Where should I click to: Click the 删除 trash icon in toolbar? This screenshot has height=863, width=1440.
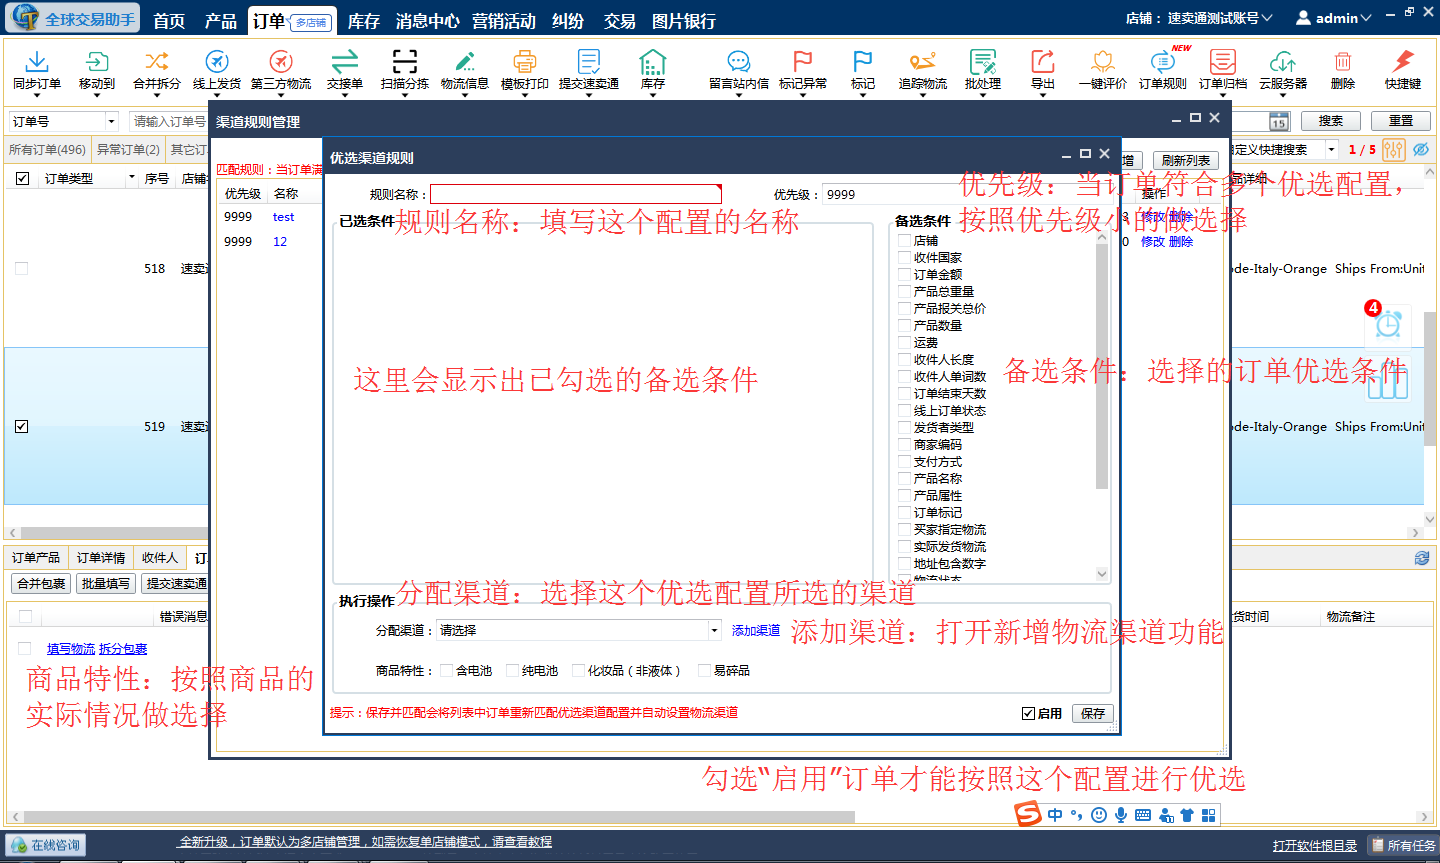[x=1343, y=62]
